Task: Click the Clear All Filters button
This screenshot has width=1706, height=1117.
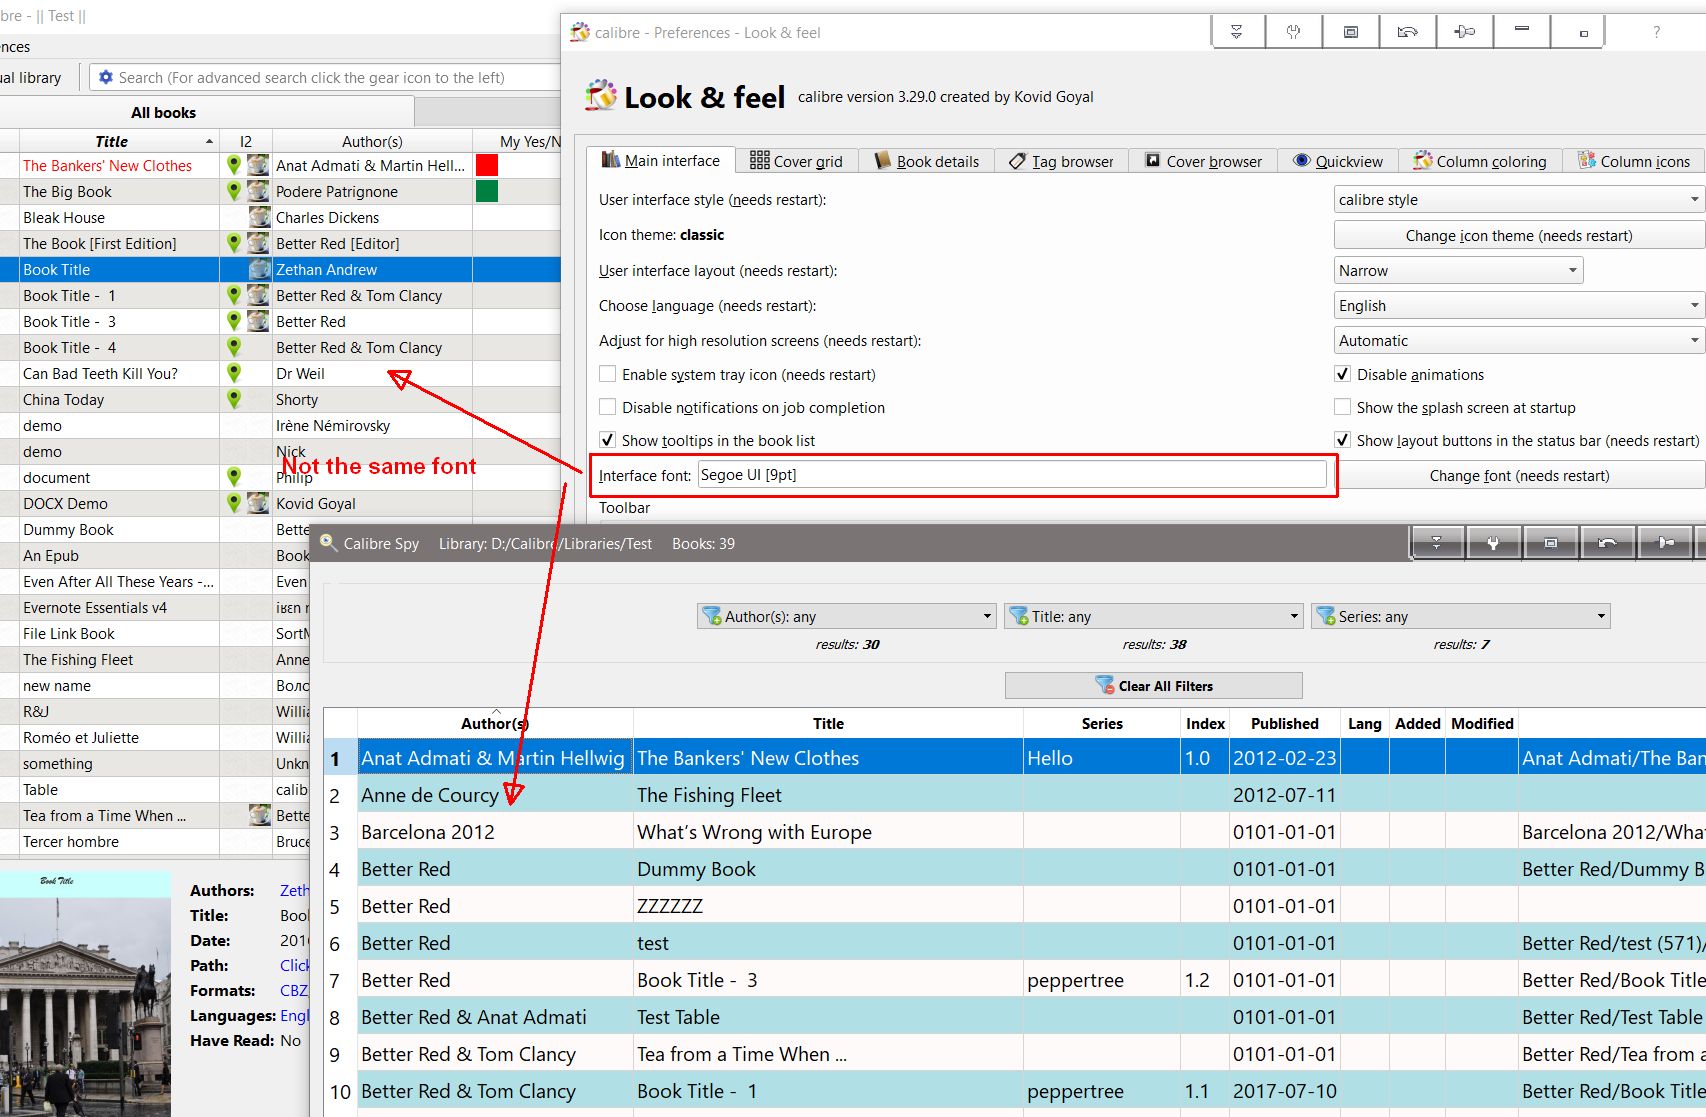Action: [x=1153, y=685]
